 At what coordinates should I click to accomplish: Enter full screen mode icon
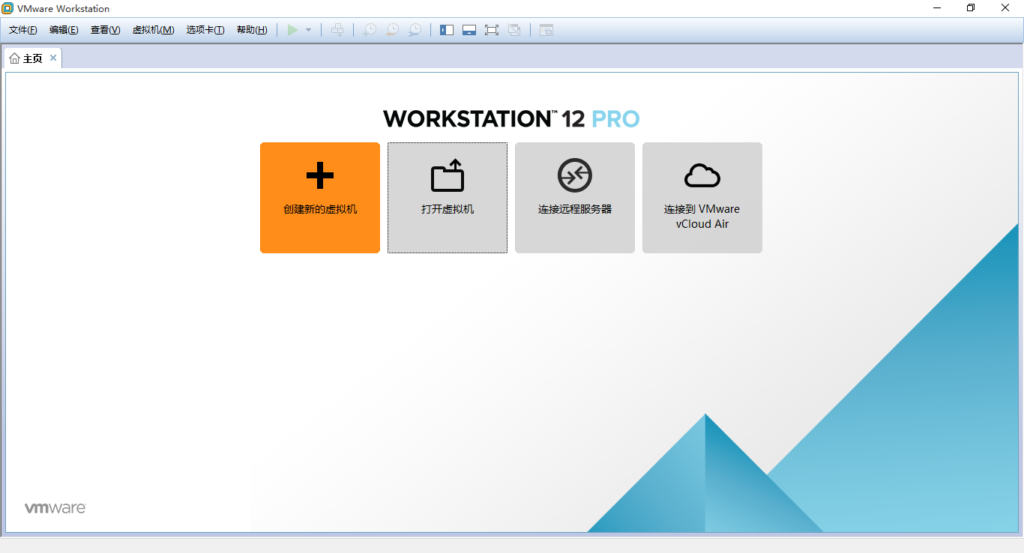click(491, 30)
